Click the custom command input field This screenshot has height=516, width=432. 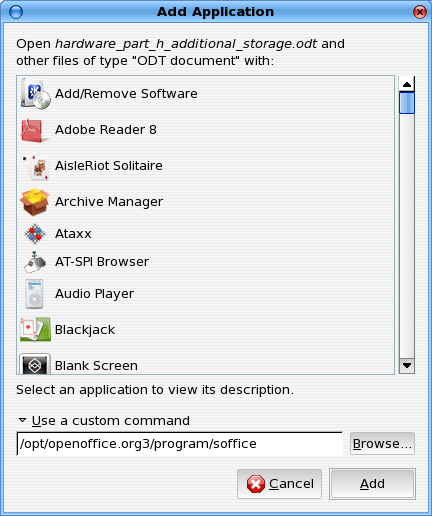click(x=180, y=444)
